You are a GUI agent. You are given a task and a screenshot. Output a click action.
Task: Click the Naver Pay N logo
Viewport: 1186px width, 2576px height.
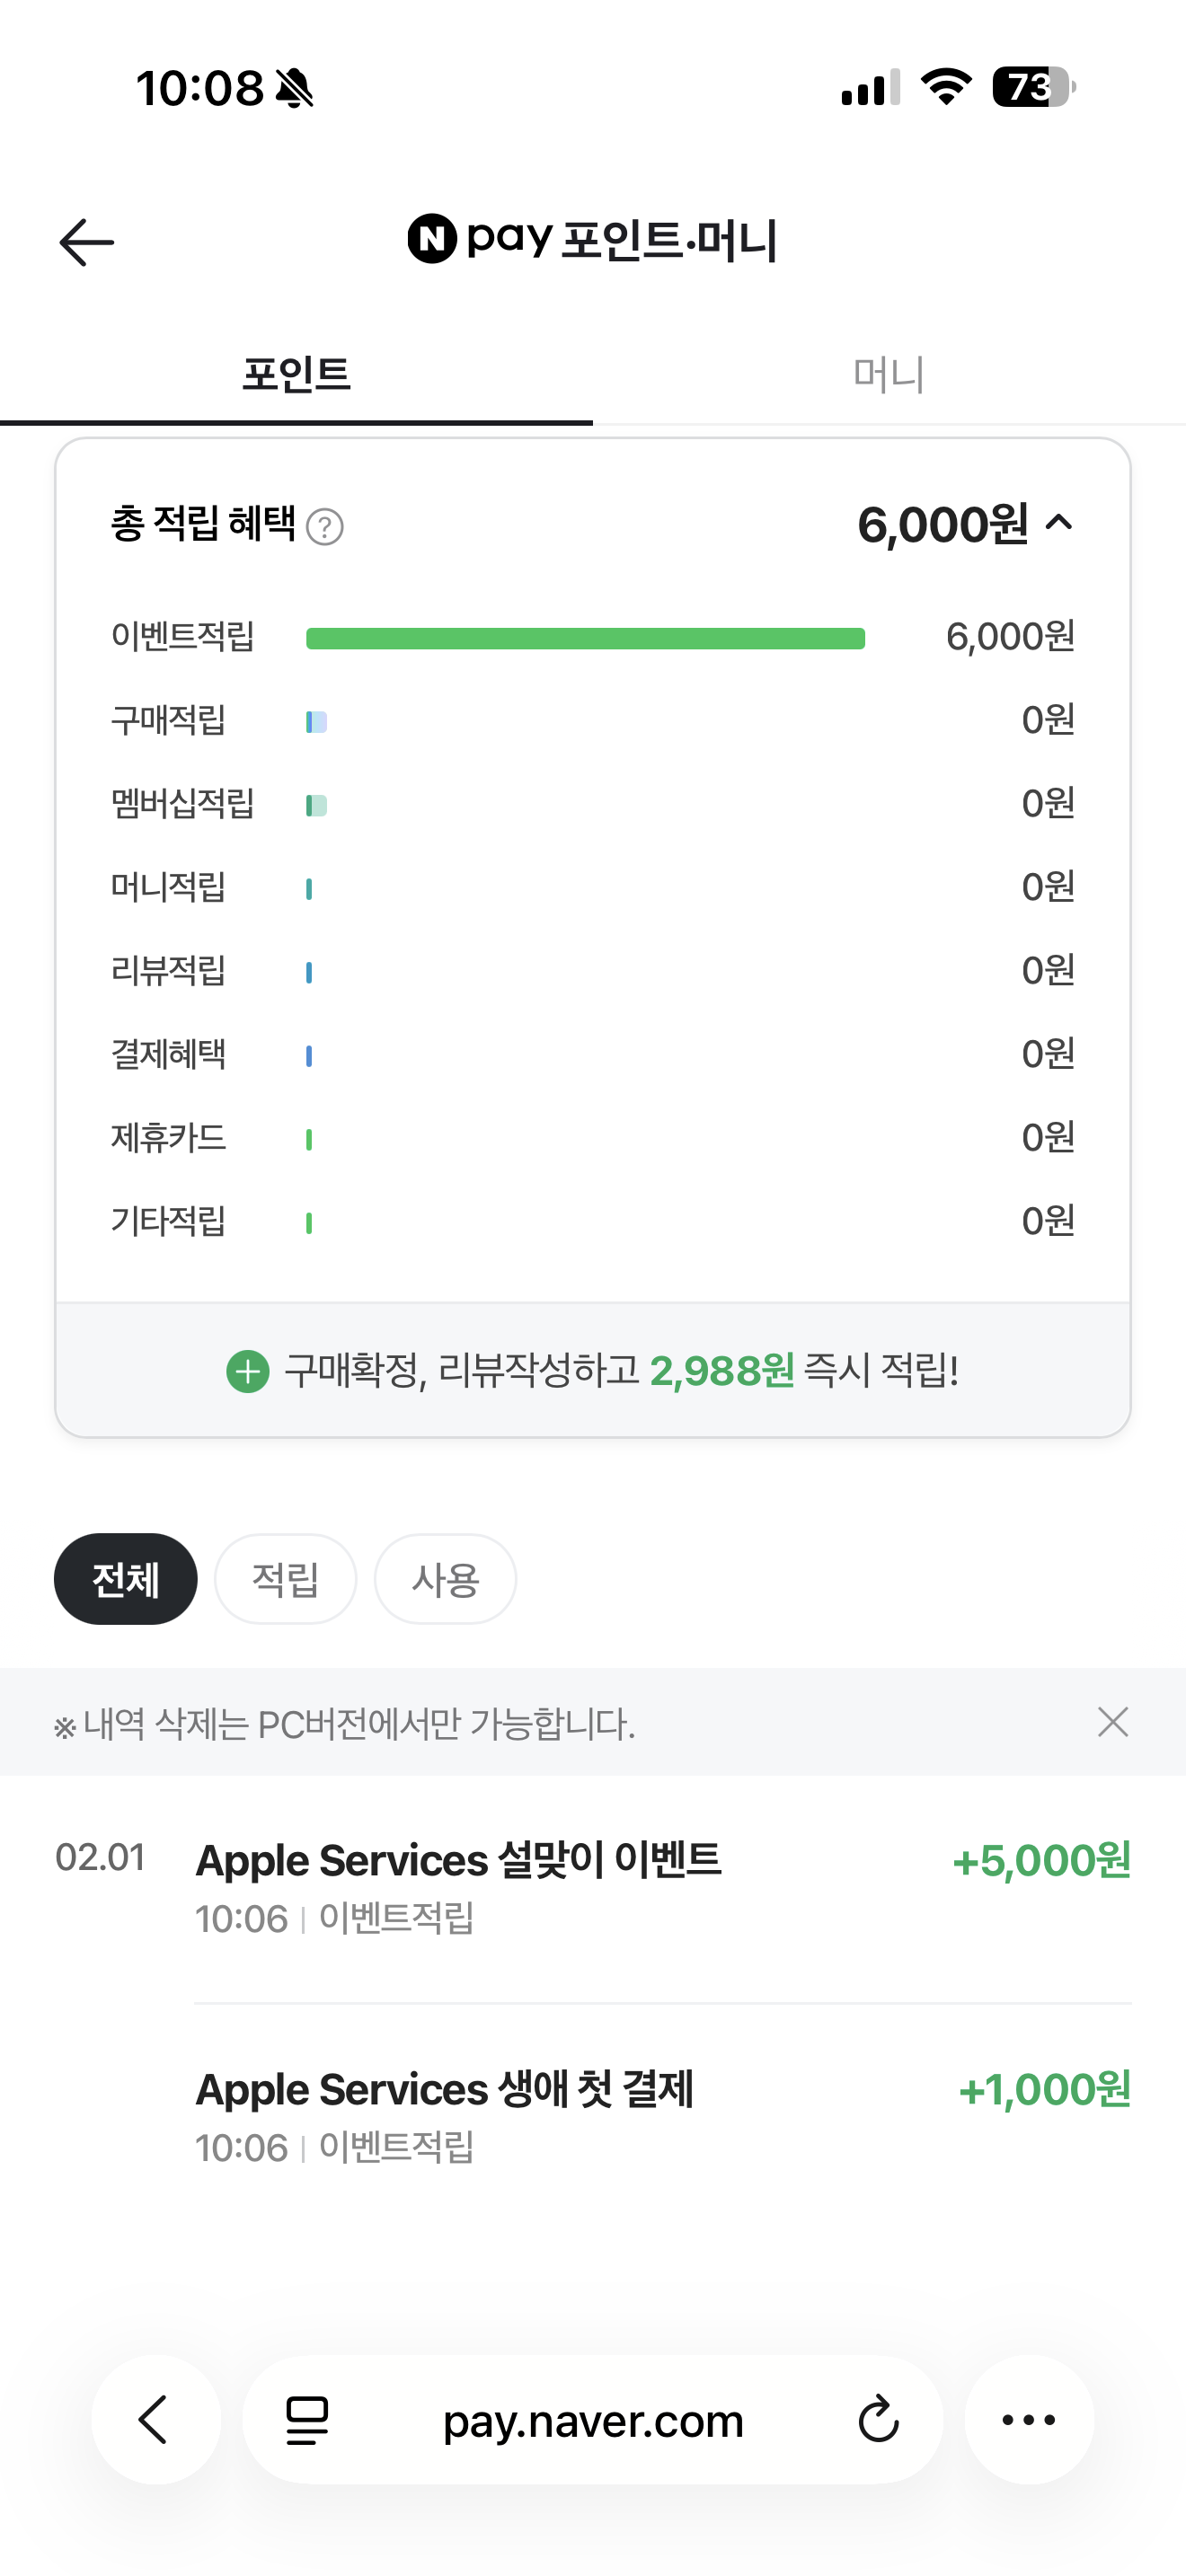[432, 239]
